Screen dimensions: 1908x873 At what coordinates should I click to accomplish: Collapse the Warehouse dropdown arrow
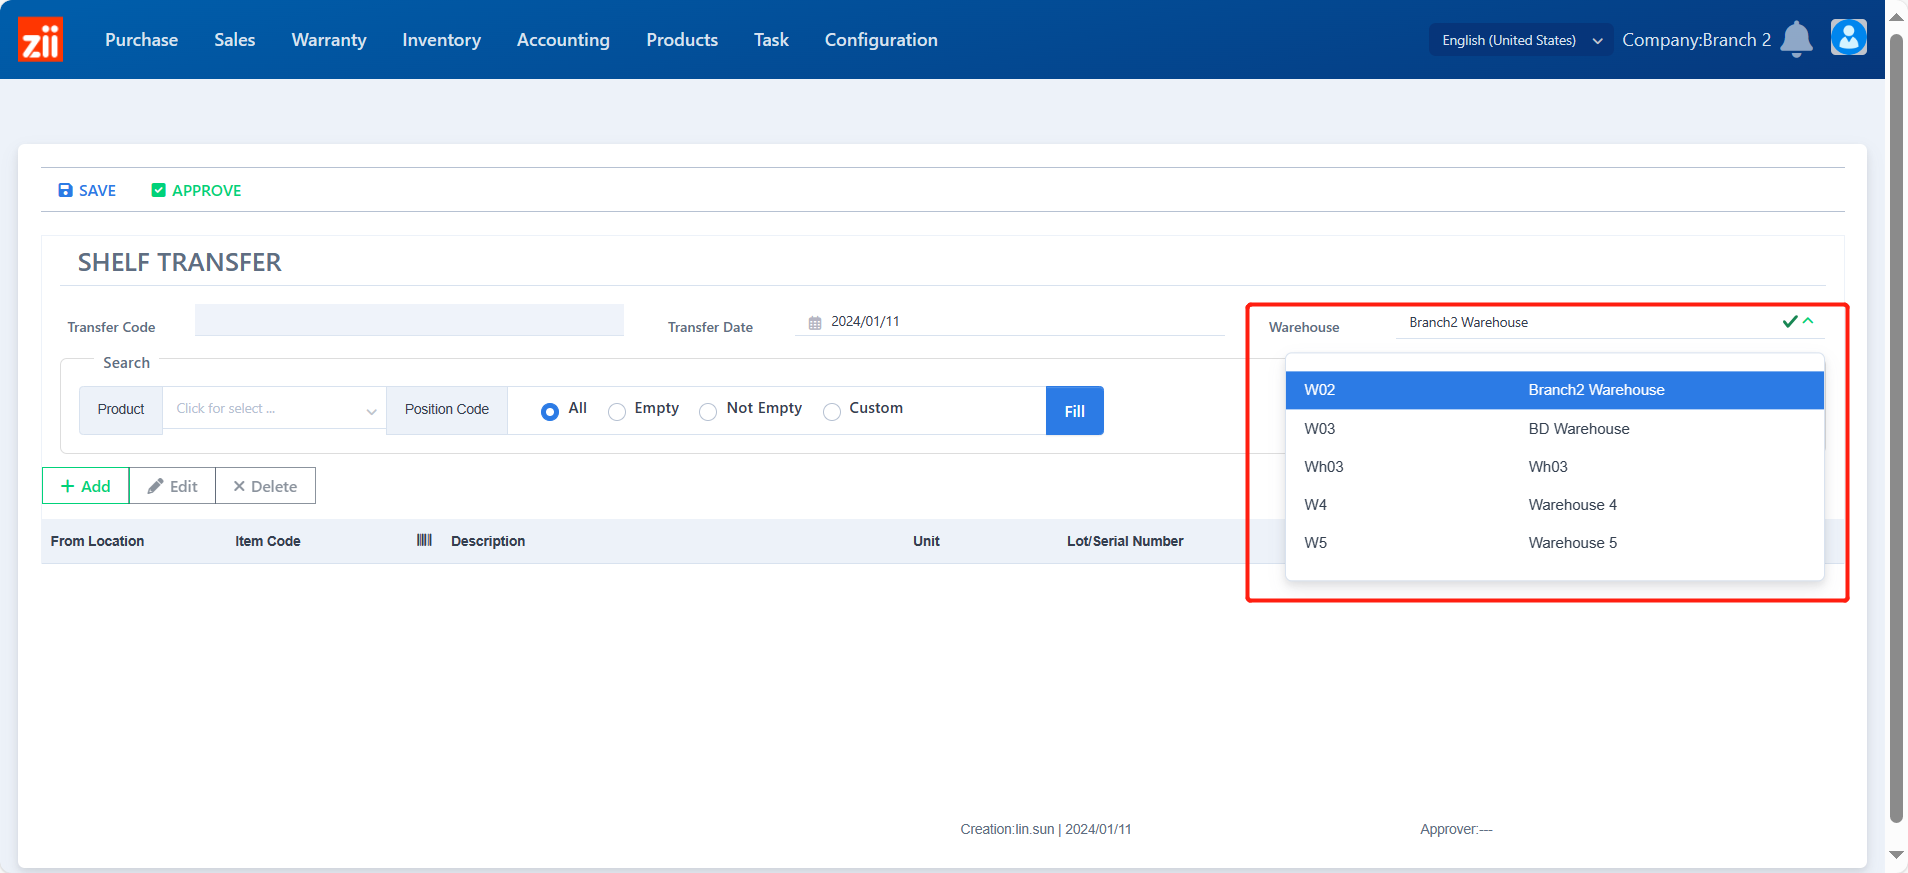click(x=1808, y=321)
